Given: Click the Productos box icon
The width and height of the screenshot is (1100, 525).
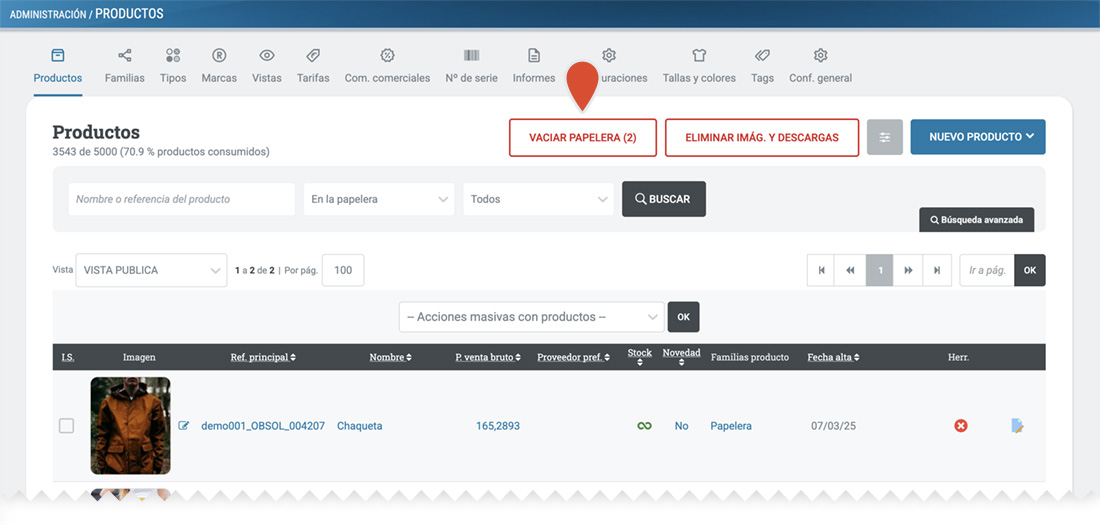Looking at the screenshot, I should pyautogui.click(x=58, y=55).
